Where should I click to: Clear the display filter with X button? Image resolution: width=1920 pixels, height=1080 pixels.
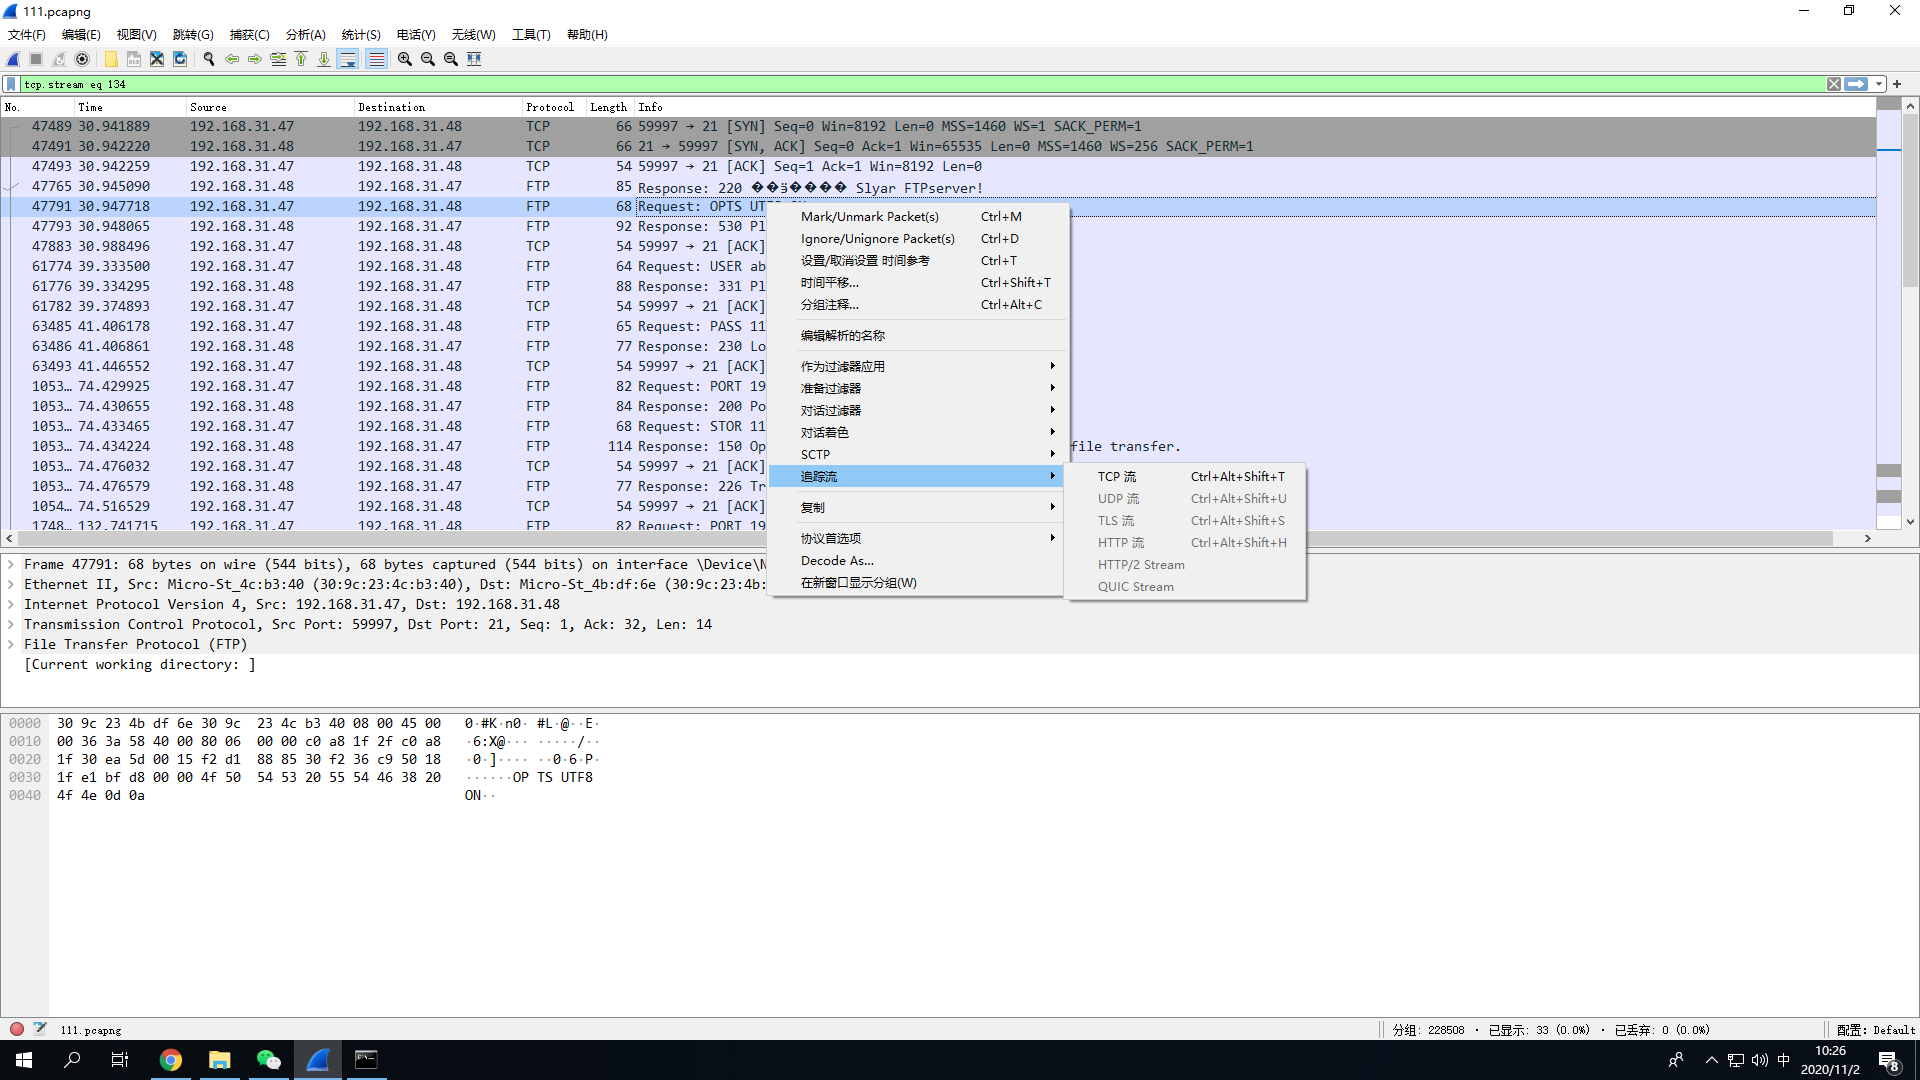(1833, 84)
